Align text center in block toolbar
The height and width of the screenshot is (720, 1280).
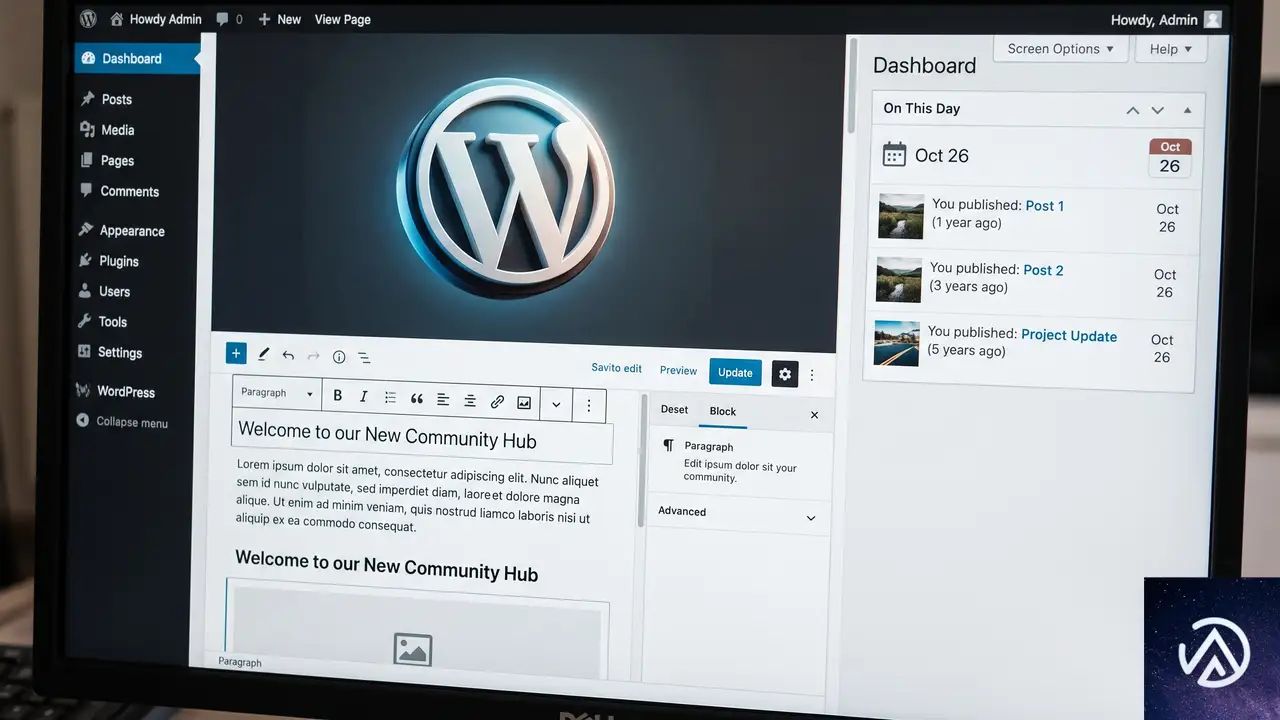click(x=470, y=401)
